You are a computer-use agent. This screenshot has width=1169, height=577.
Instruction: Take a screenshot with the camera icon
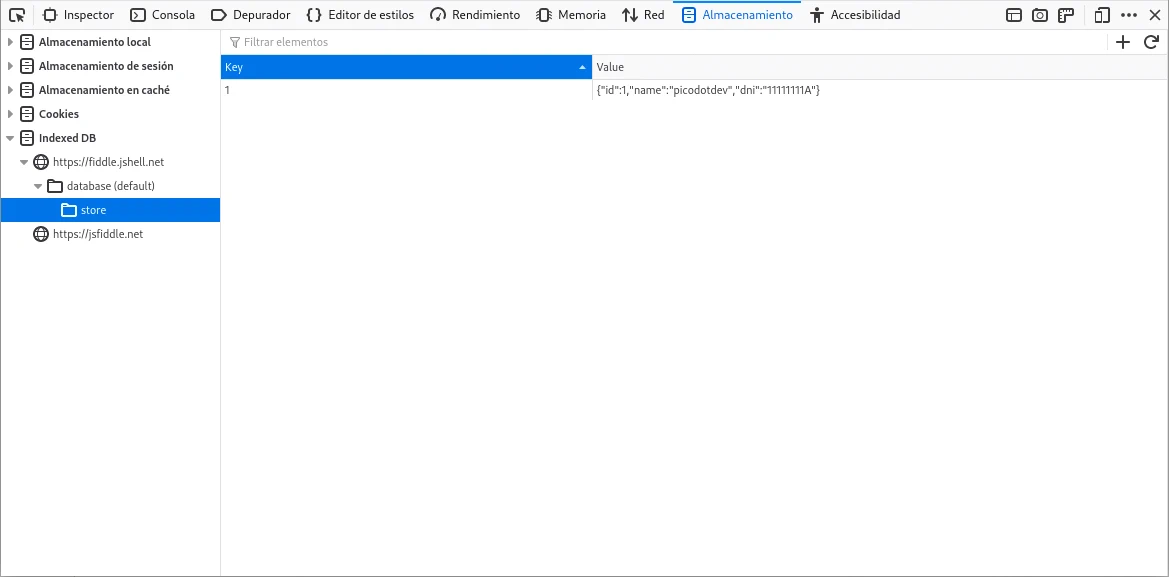(x=1040, y=15)
